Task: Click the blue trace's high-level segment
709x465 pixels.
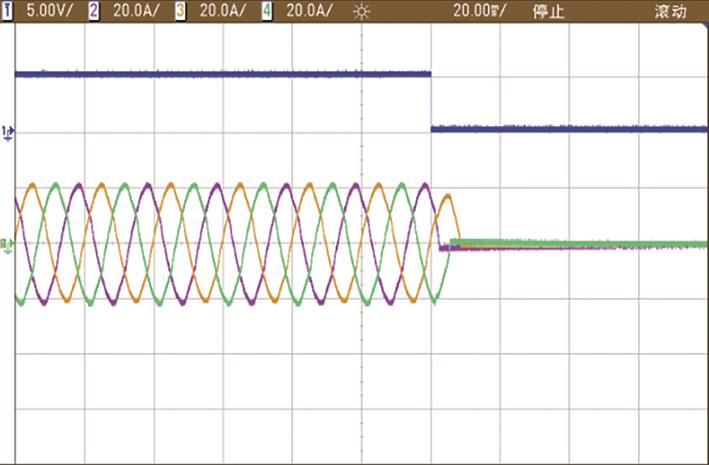Action: pos(220,73)
